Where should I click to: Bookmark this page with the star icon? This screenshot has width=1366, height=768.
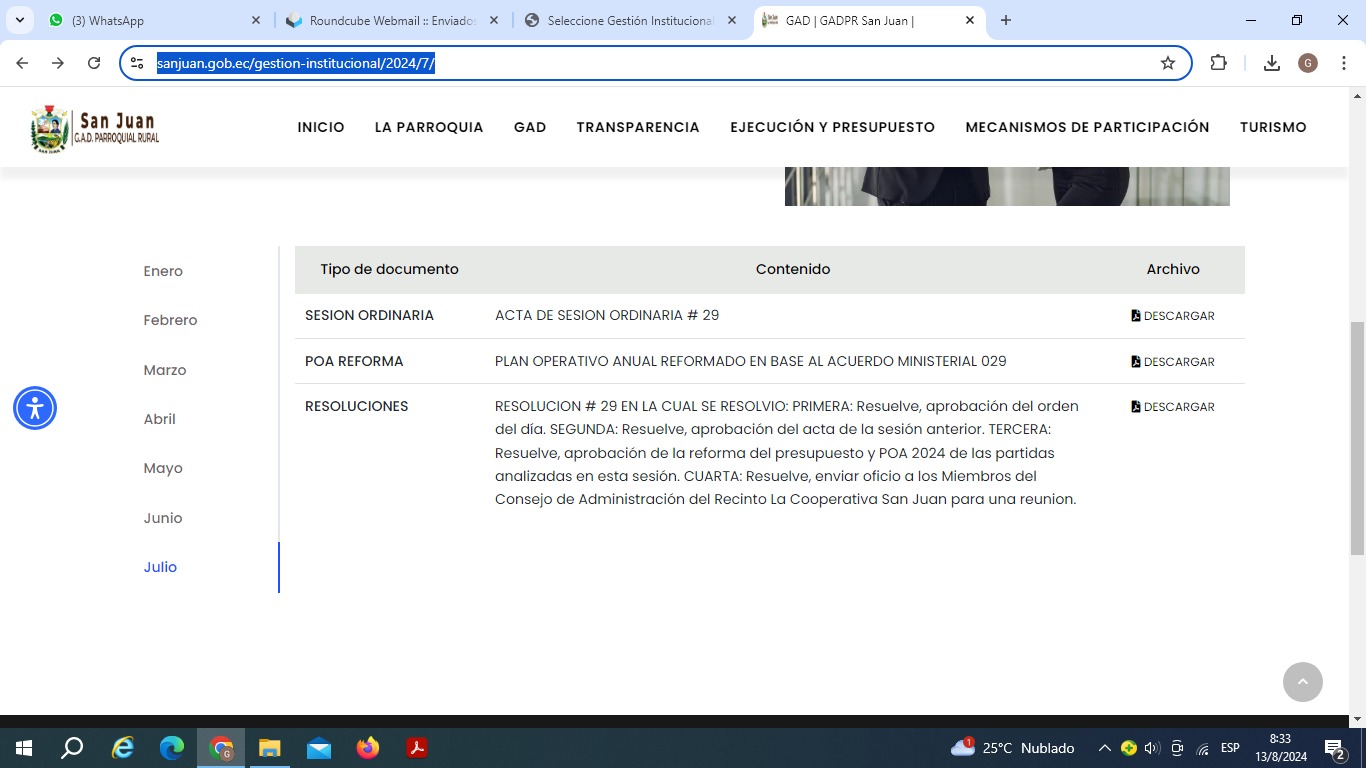pyautogui.click(x=1167, y=63)
